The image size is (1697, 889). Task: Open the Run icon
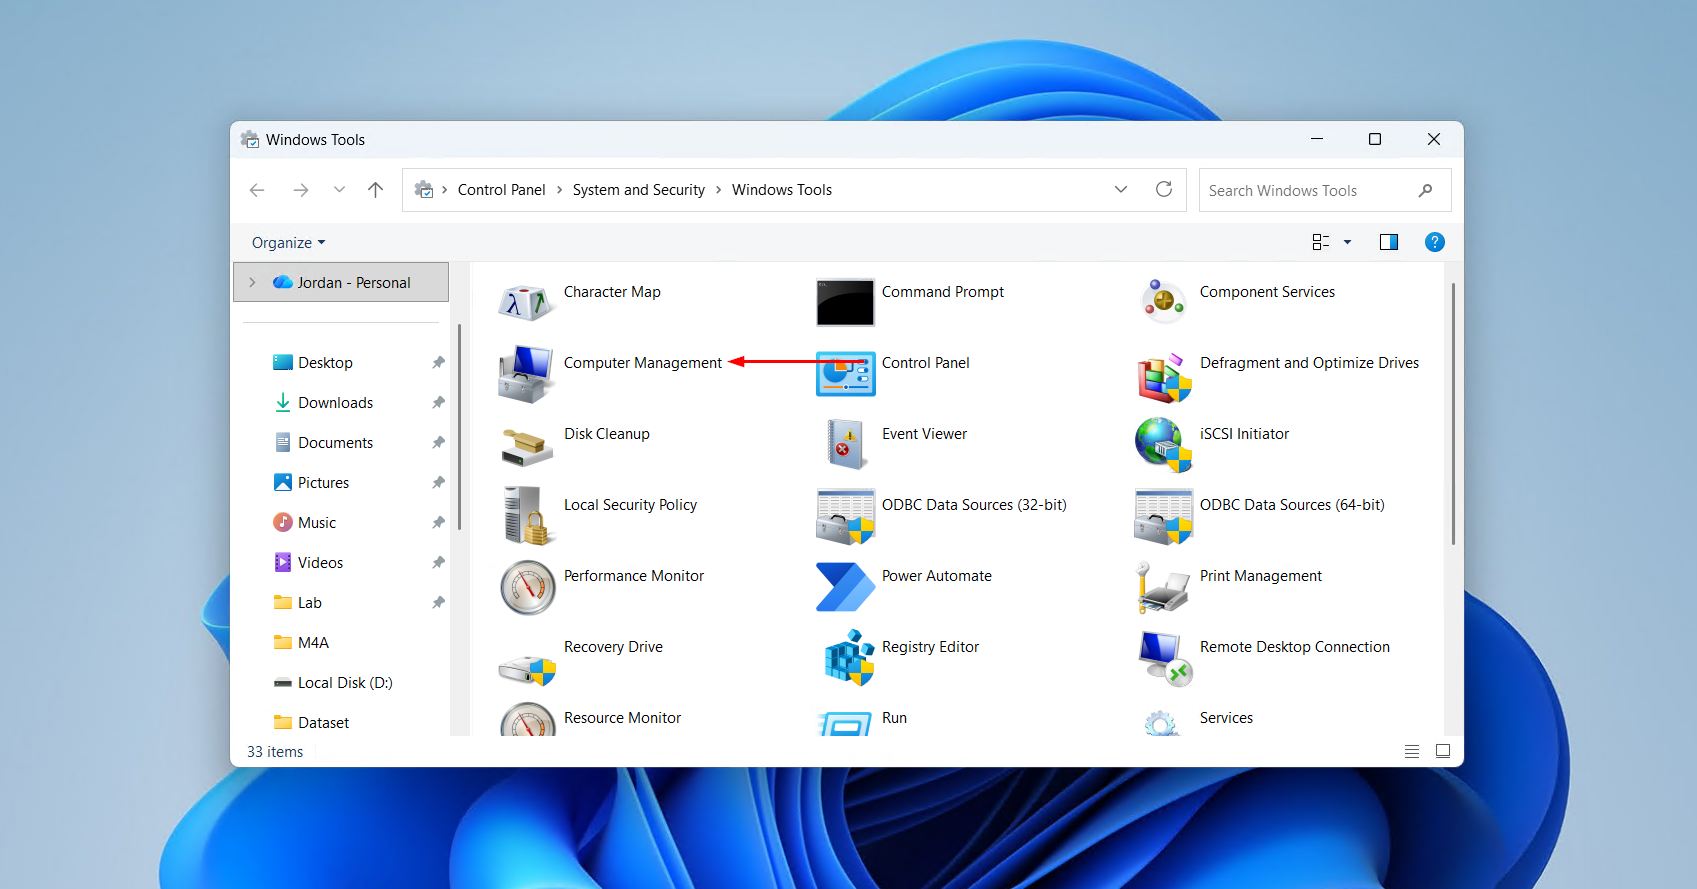(845, 724)
